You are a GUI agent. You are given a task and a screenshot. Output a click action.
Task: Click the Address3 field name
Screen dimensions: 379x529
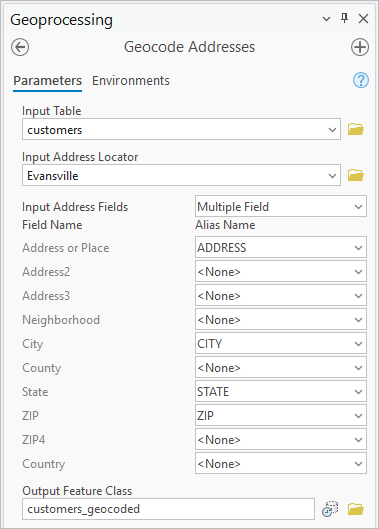[46, 296]
